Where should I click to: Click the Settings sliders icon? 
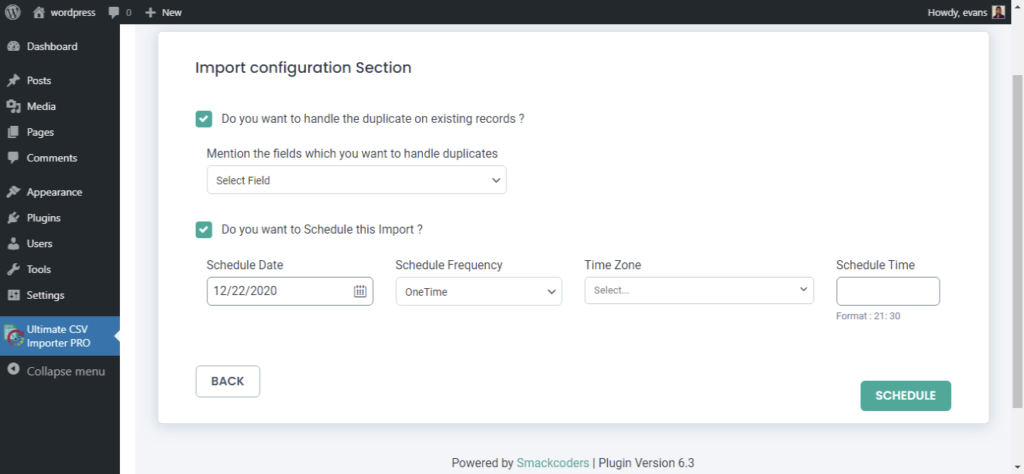[x=13, y=295]
